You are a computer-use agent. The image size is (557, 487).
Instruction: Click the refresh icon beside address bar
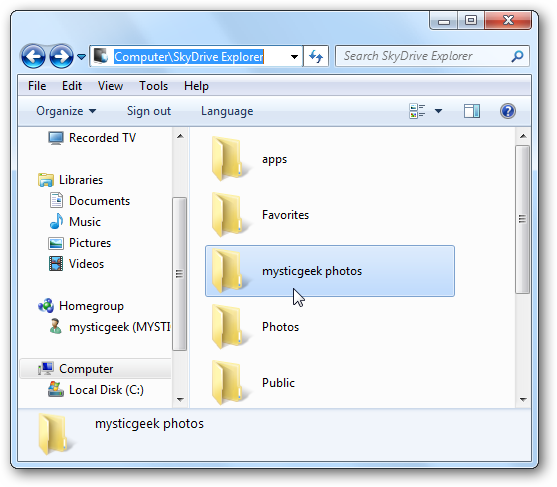[x=316, y=56]
